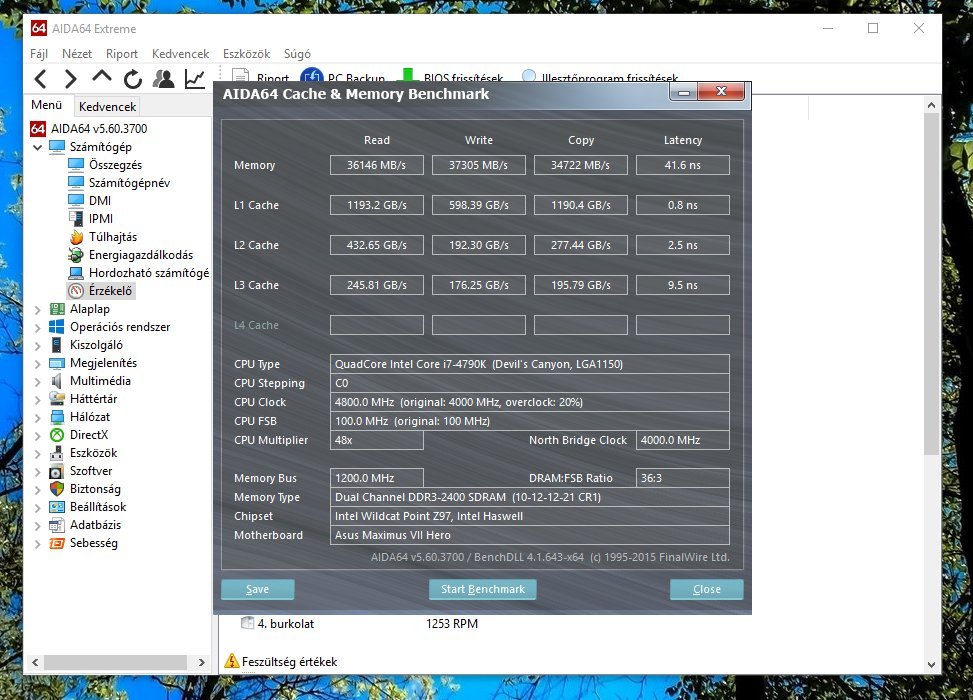
Task: Select the Háttértár storage icon
Action: [57, 398]
